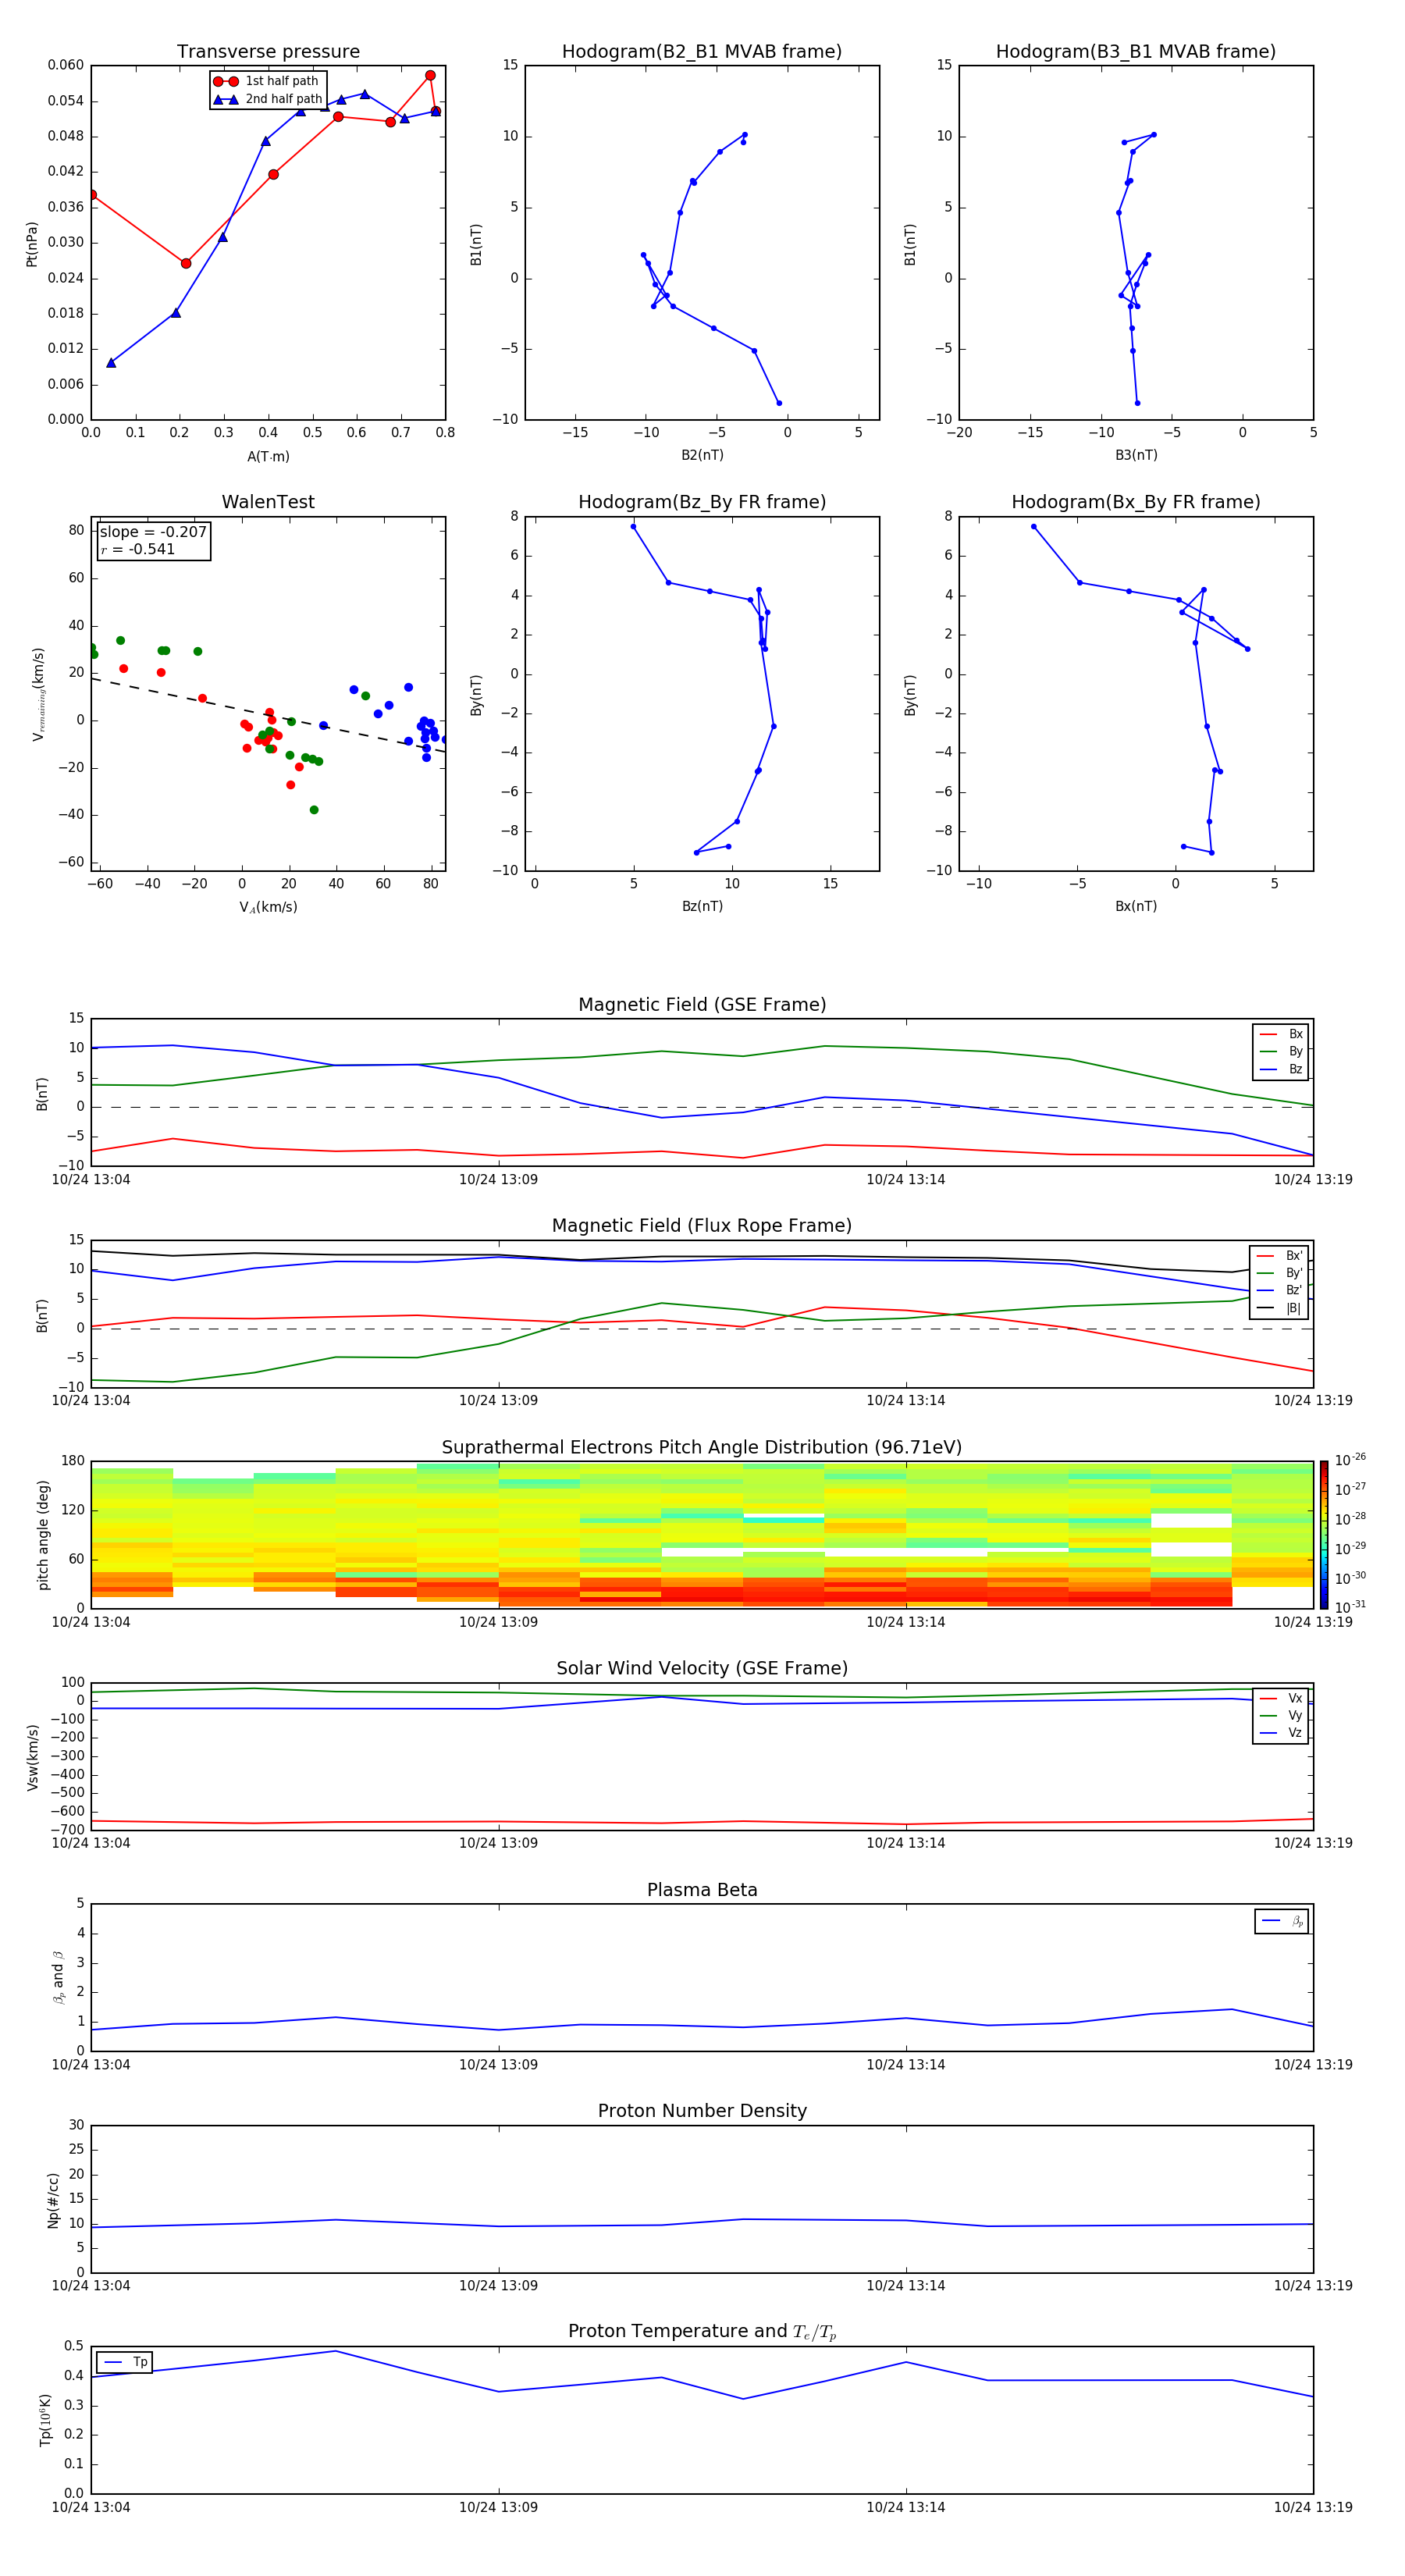The image size is (1405, 2576).
Task: Click the 'B3(nT)' x-axis label
Action: (x=1136, y=455)
